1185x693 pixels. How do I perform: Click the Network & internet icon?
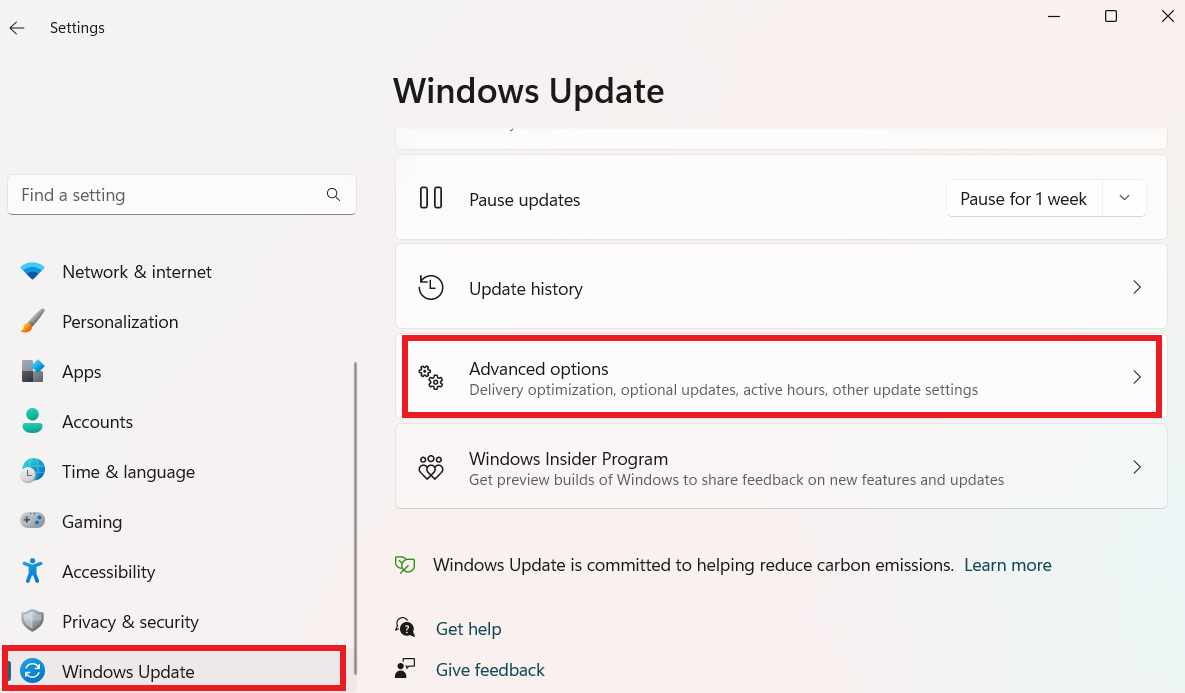33,271
